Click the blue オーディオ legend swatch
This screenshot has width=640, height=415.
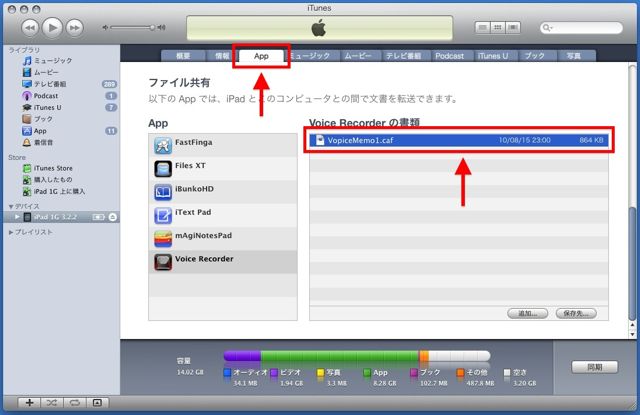[x=227, y=372]
